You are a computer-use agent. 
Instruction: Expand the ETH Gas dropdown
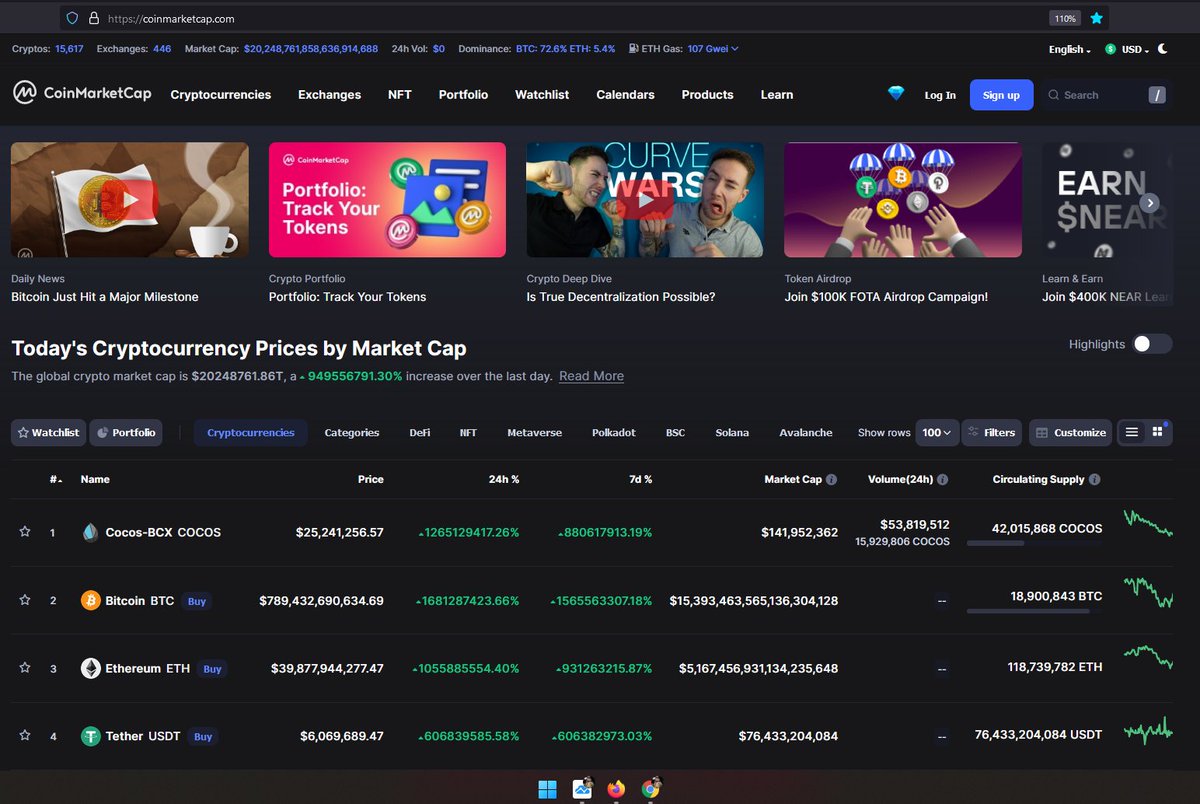tap(712, 48)
